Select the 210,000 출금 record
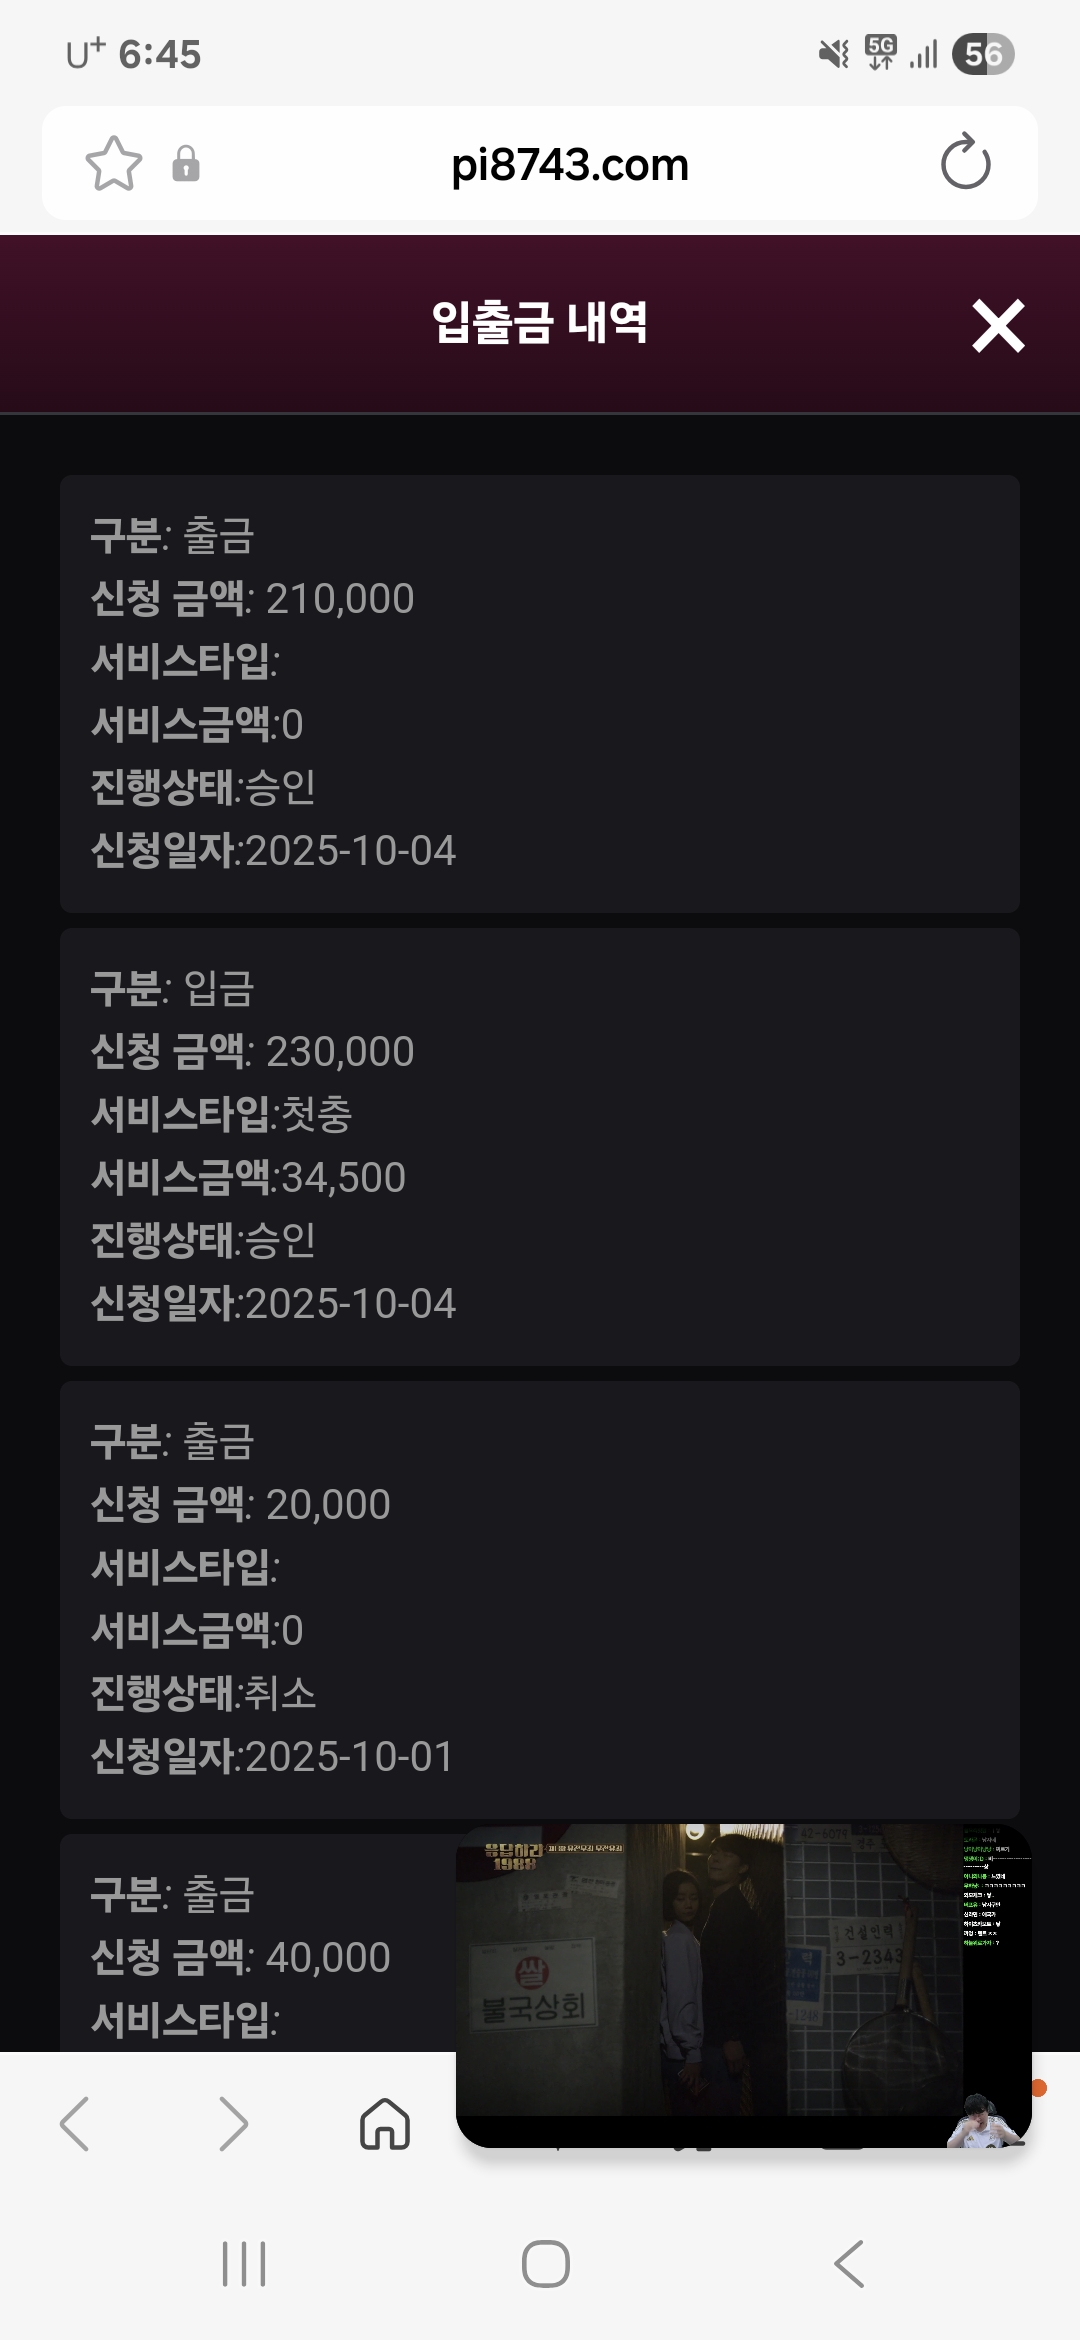1080x2340 pixels. pos(540,693)
